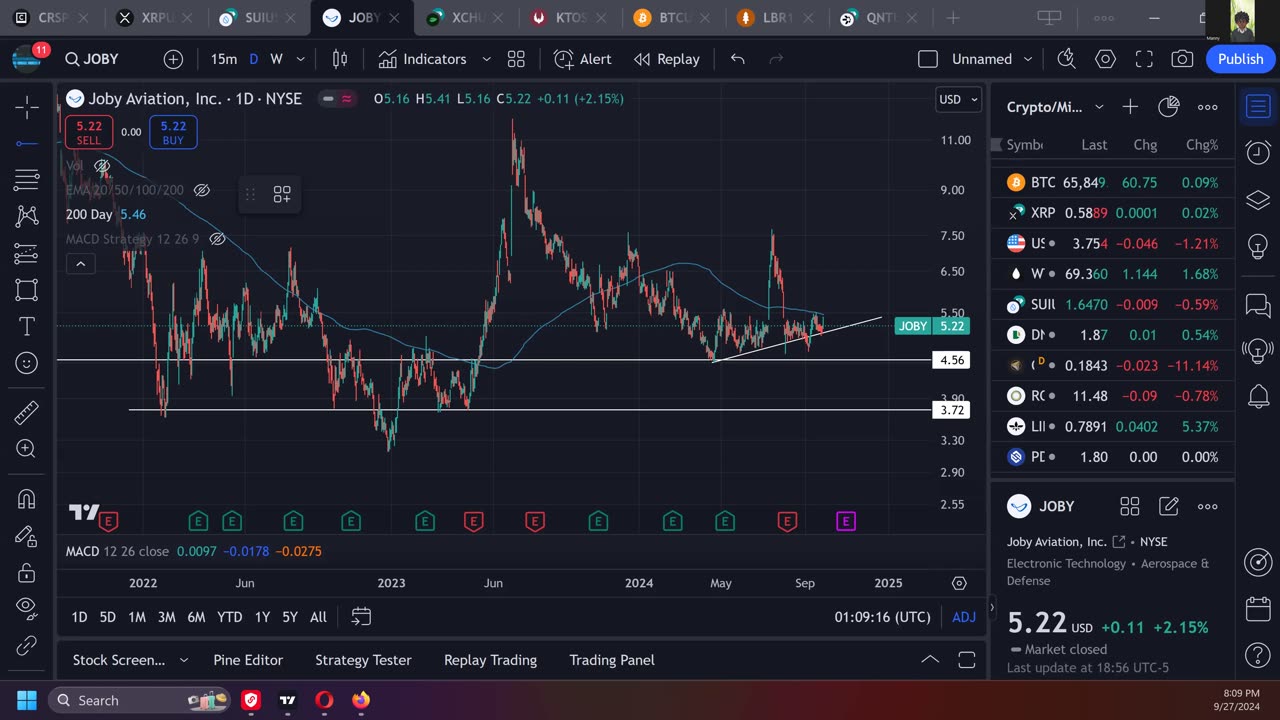Viewport: 1280px width, 720px height.
Task: Select the zoom in tool
Action: 27,449
